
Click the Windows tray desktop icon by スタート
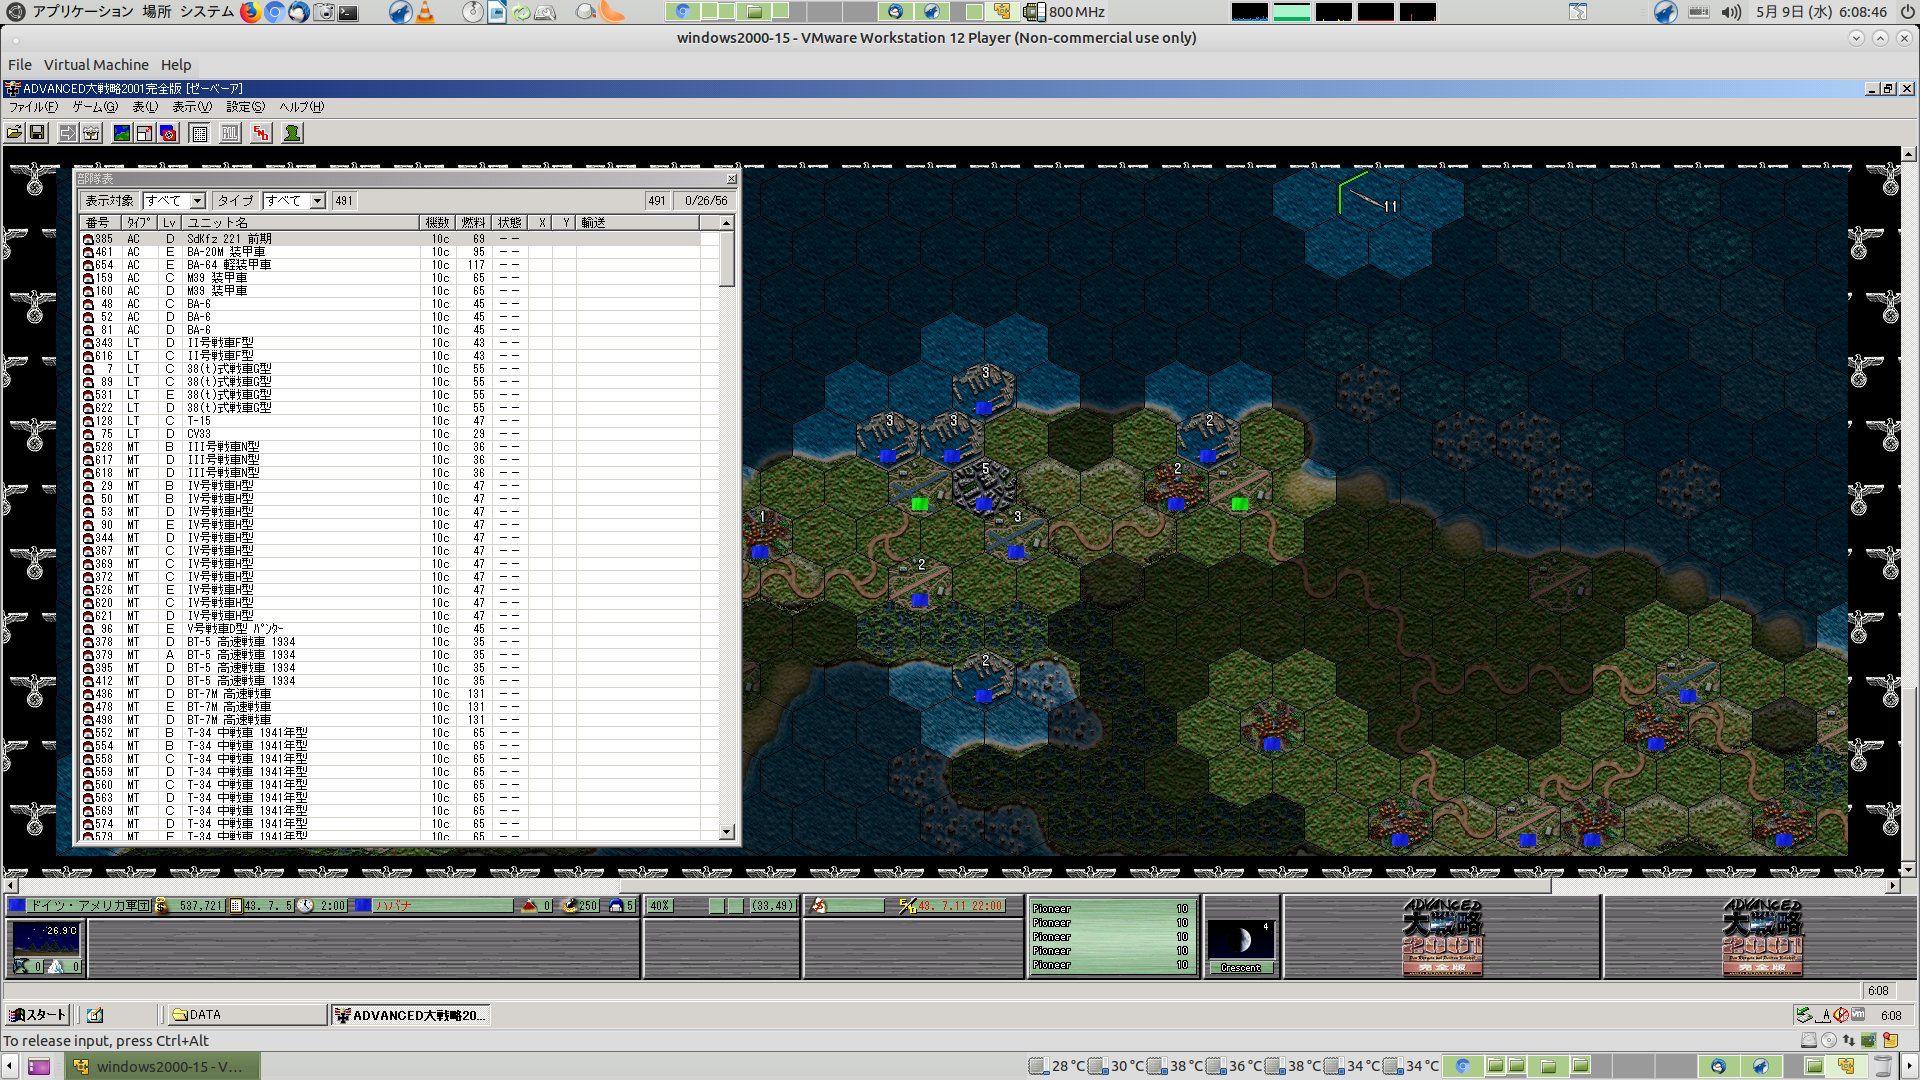point(95,1015)
